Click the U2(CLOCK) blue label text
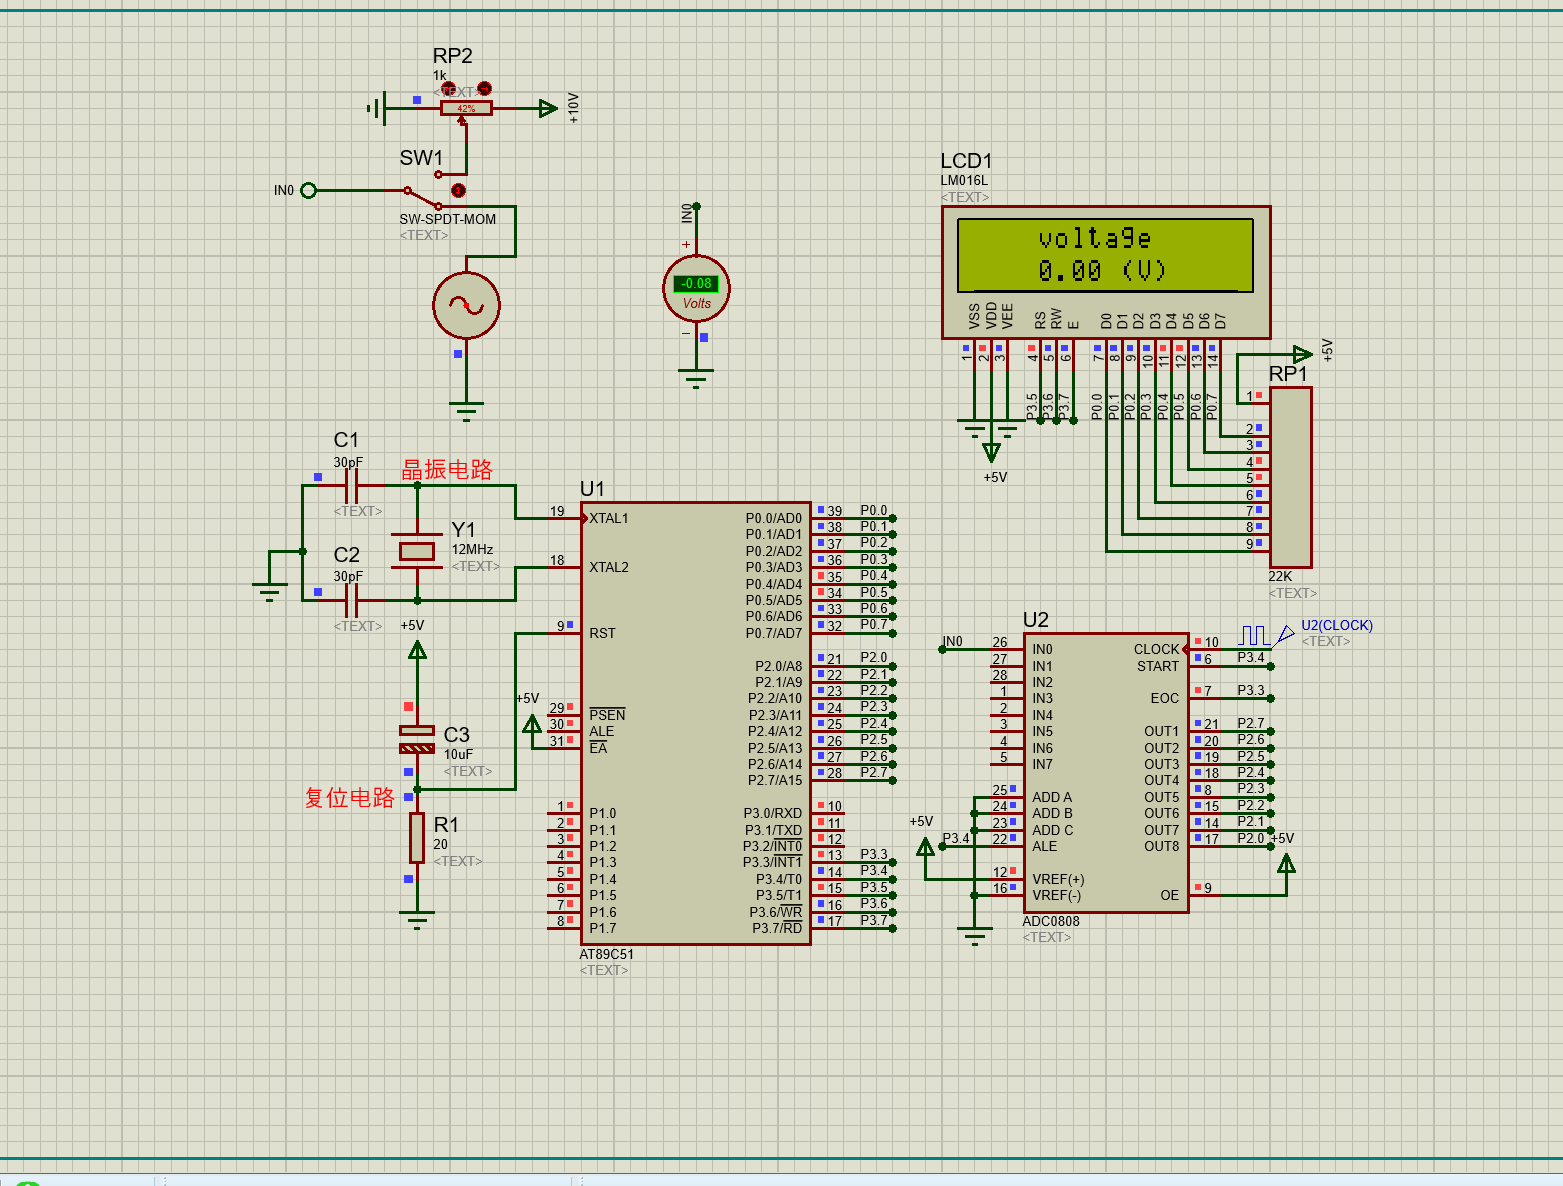 1337,625
